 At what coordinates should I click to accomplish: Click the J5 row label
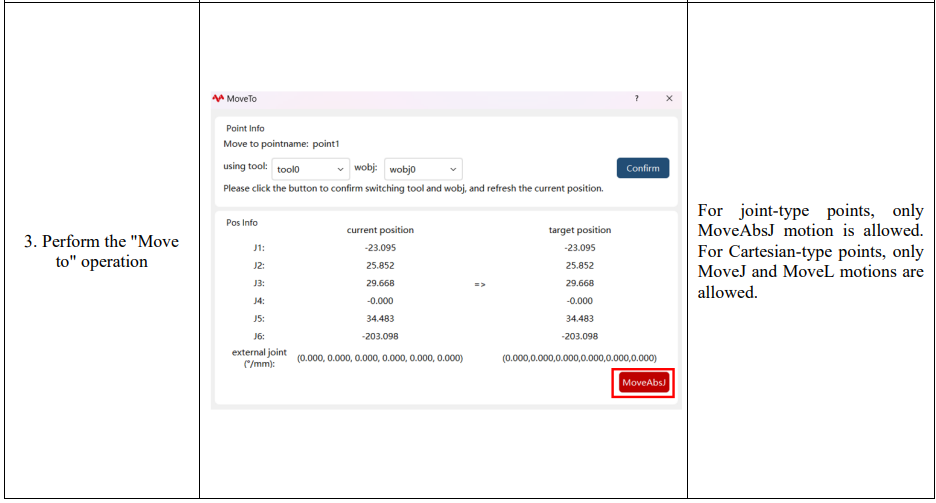coord(258,319)
